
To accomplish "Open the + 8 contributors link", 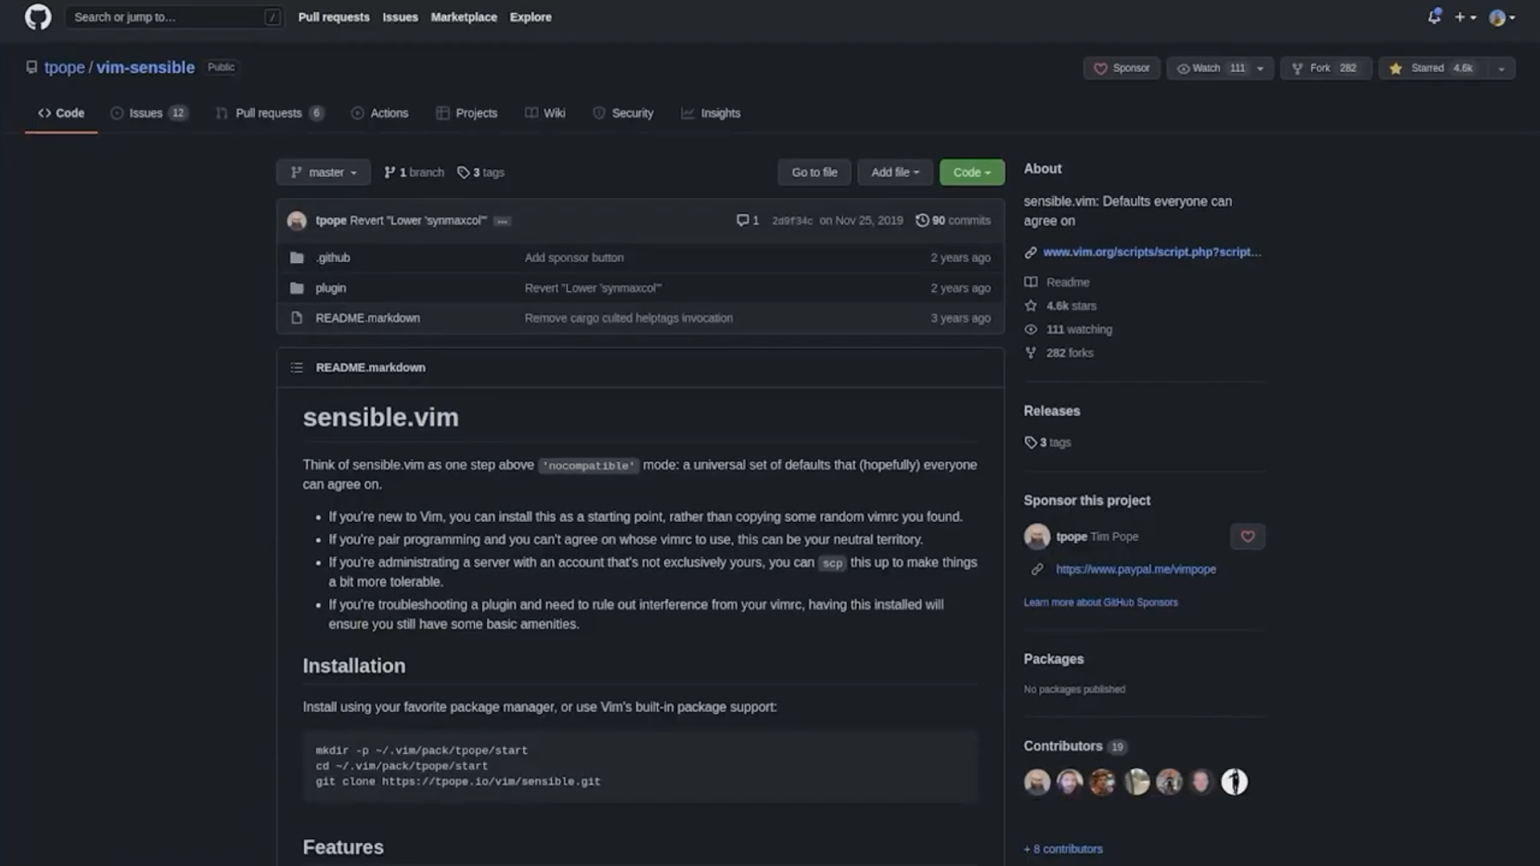I will tap(1063, 849).
